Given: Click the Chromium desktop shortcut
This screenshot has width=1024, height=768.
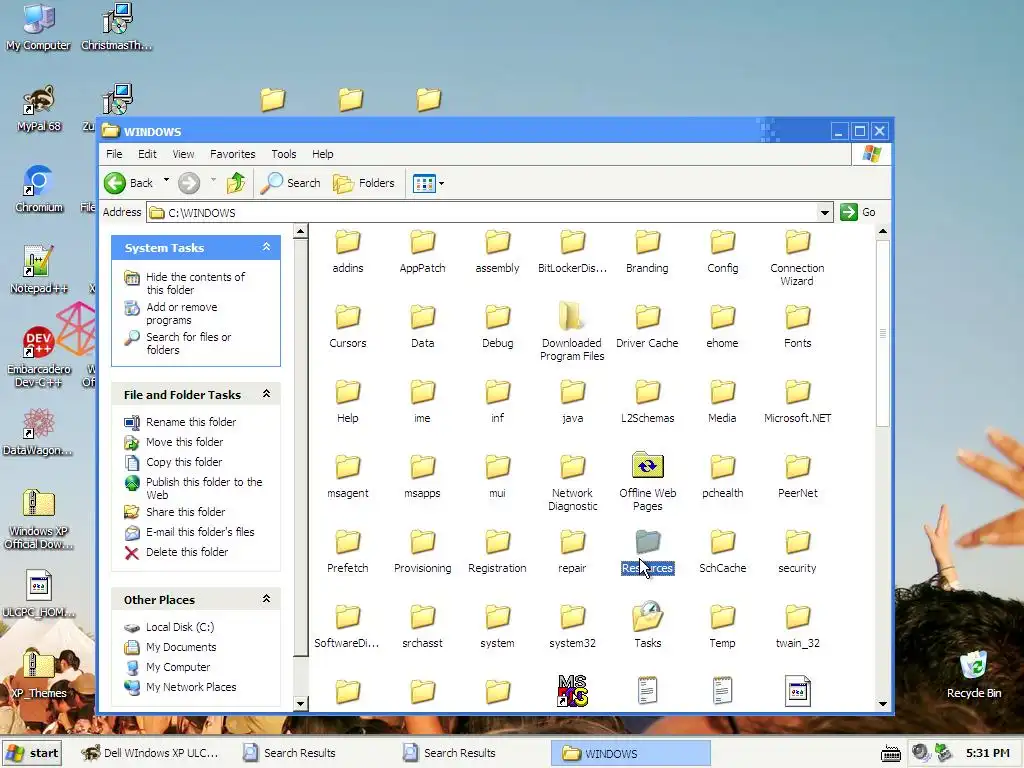Looking at the screenshot, I should point(39,189).
